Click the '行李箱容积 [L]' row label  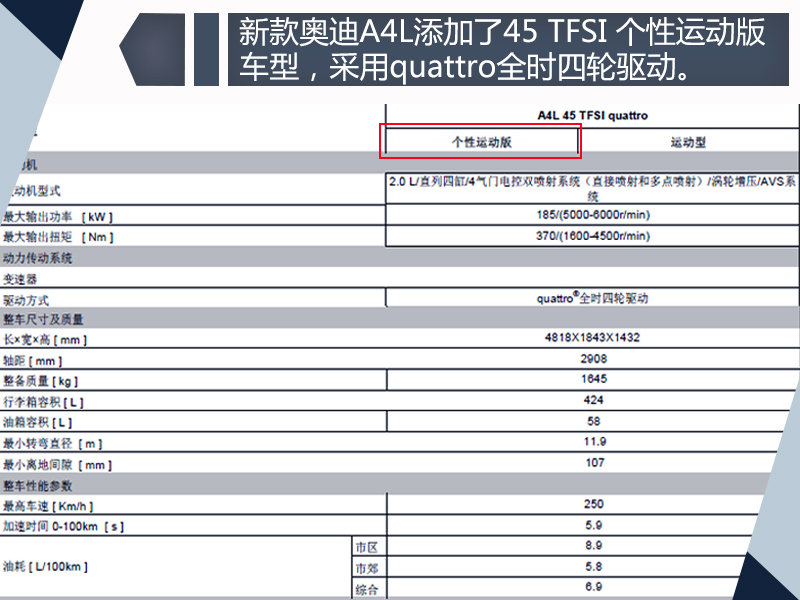click(43, 403)
